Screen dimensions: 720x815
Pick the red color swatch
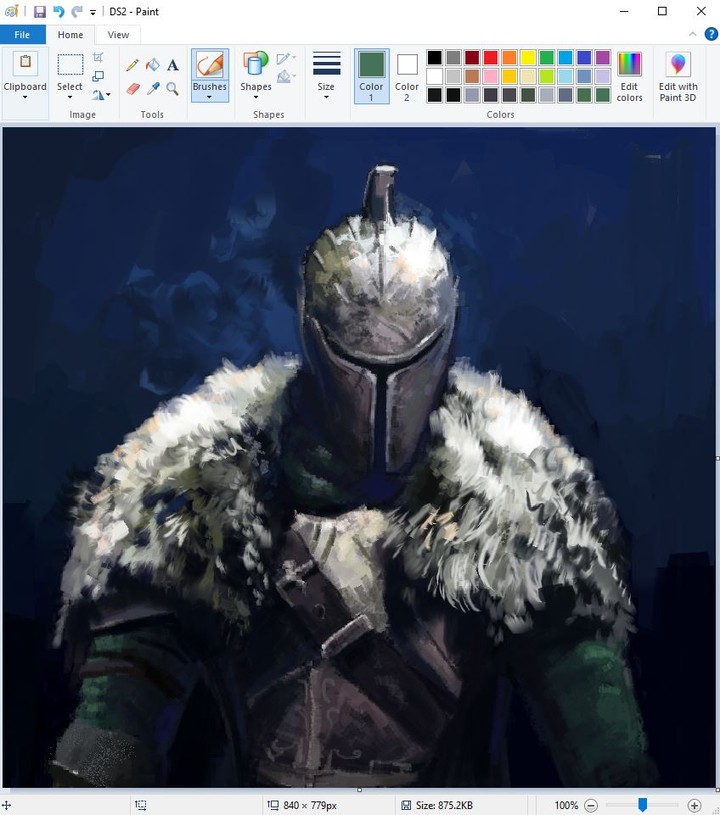pos(491,57)
